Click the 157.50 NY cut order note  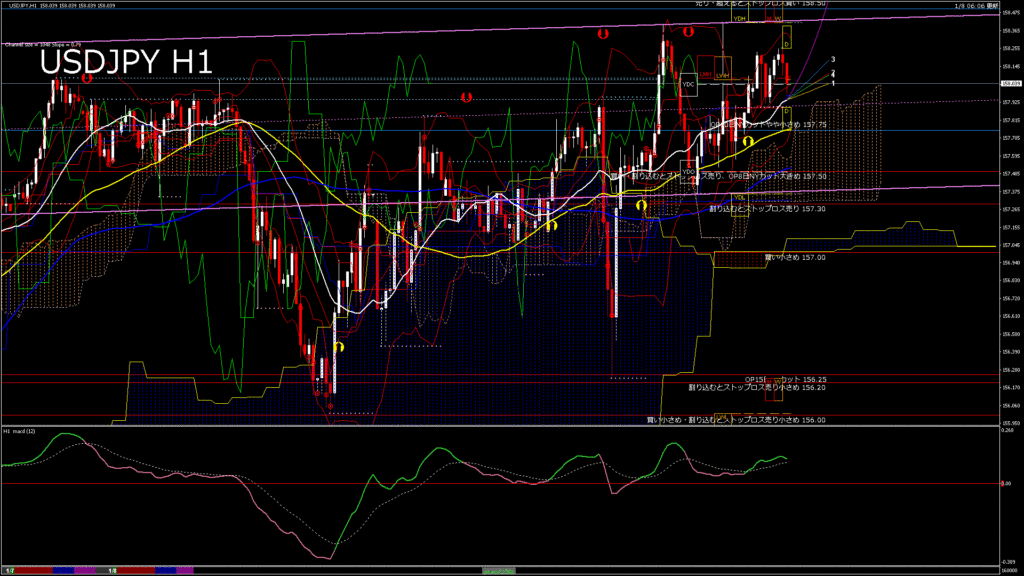tap(718, 176)
